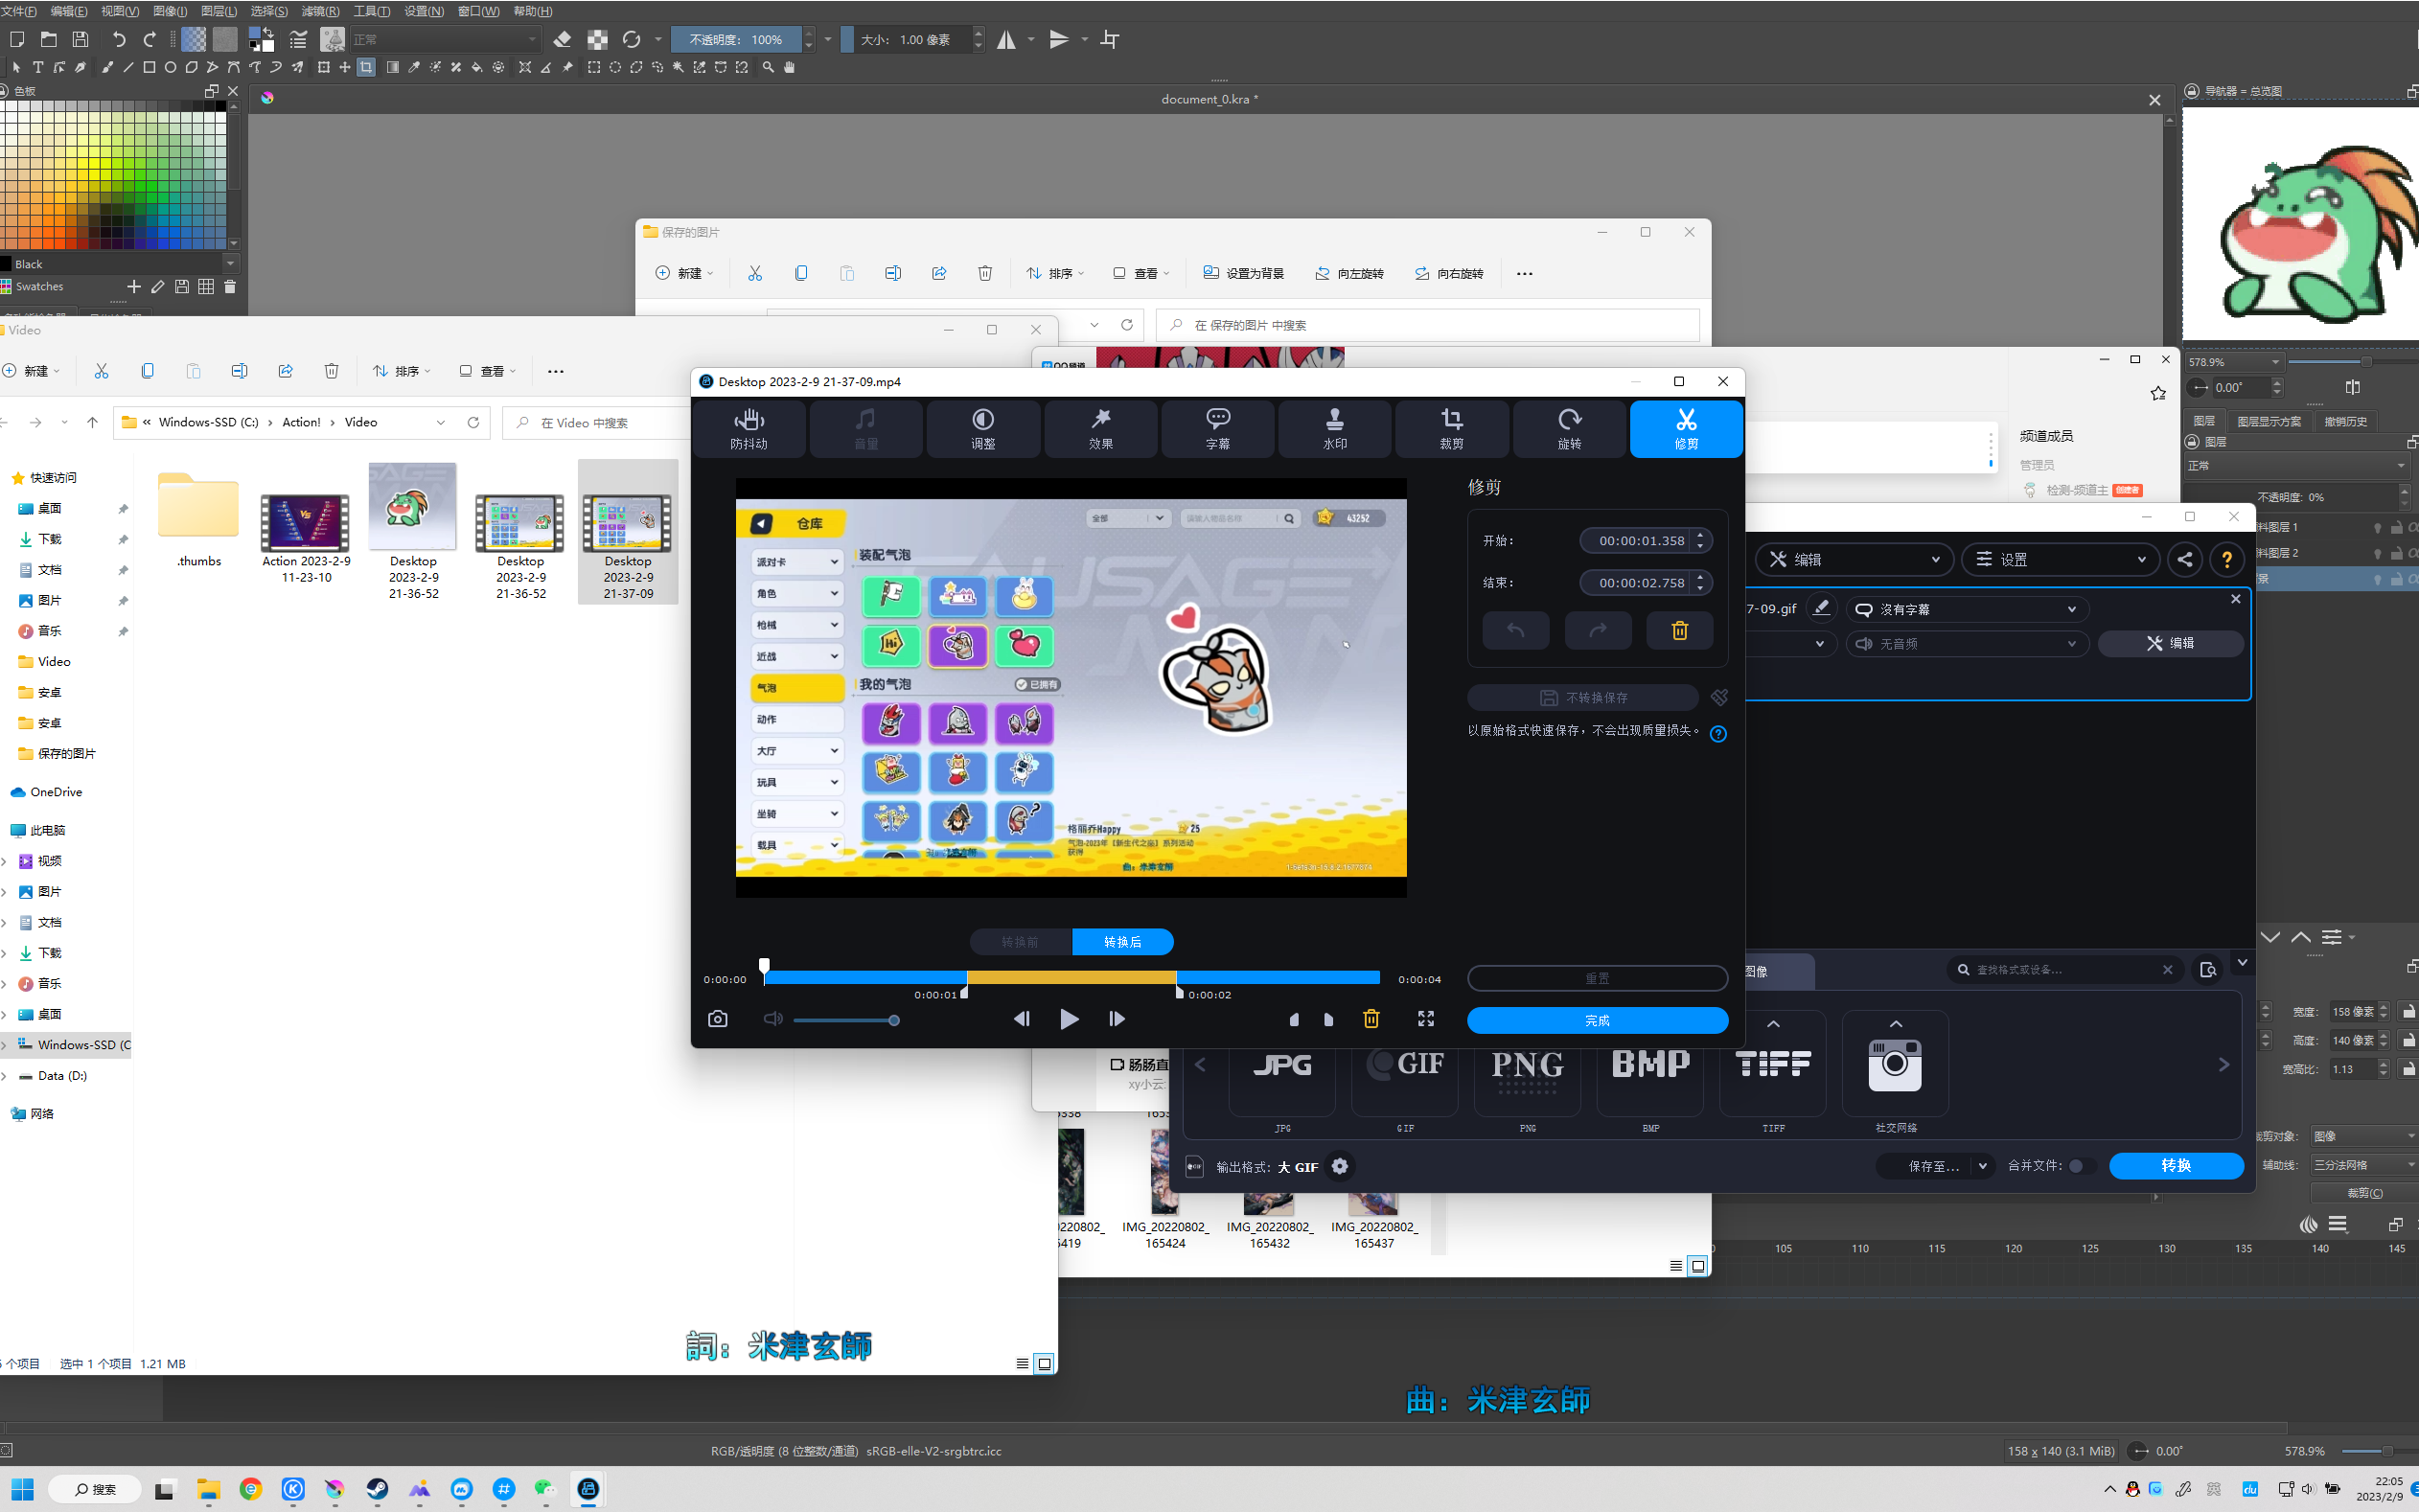Expand the Settings dropdown in converter header

click(2061, 560)
